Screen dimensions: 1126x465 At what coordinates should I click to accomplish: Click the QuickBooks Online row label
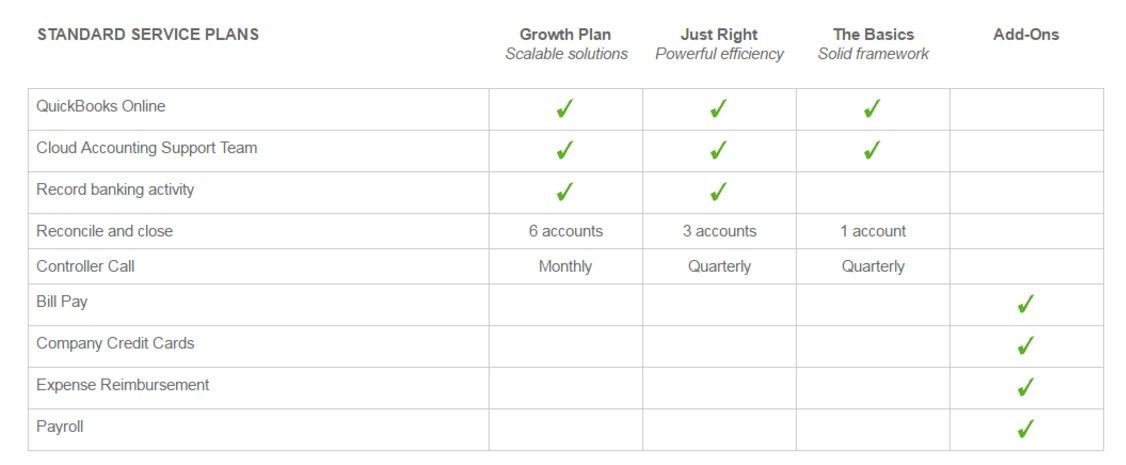[101, 106]
